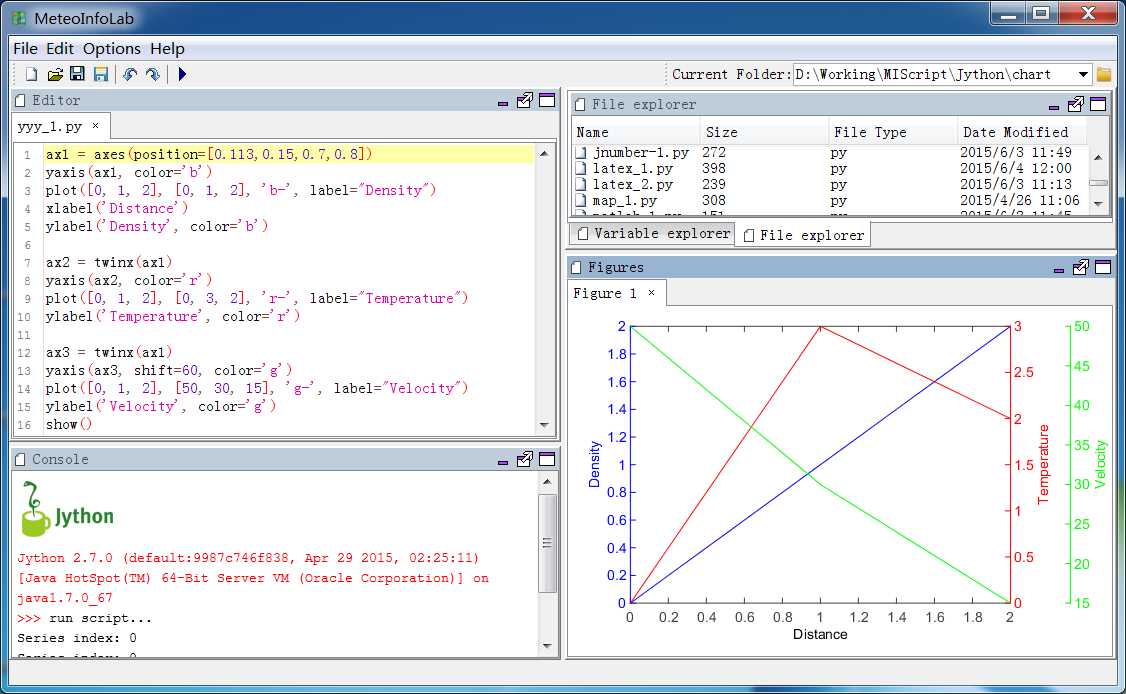The width and height of the screenshot is (1126, 694).
Task: Click the Velocity axis label in the figure
Action: (x=1100, y=464)
